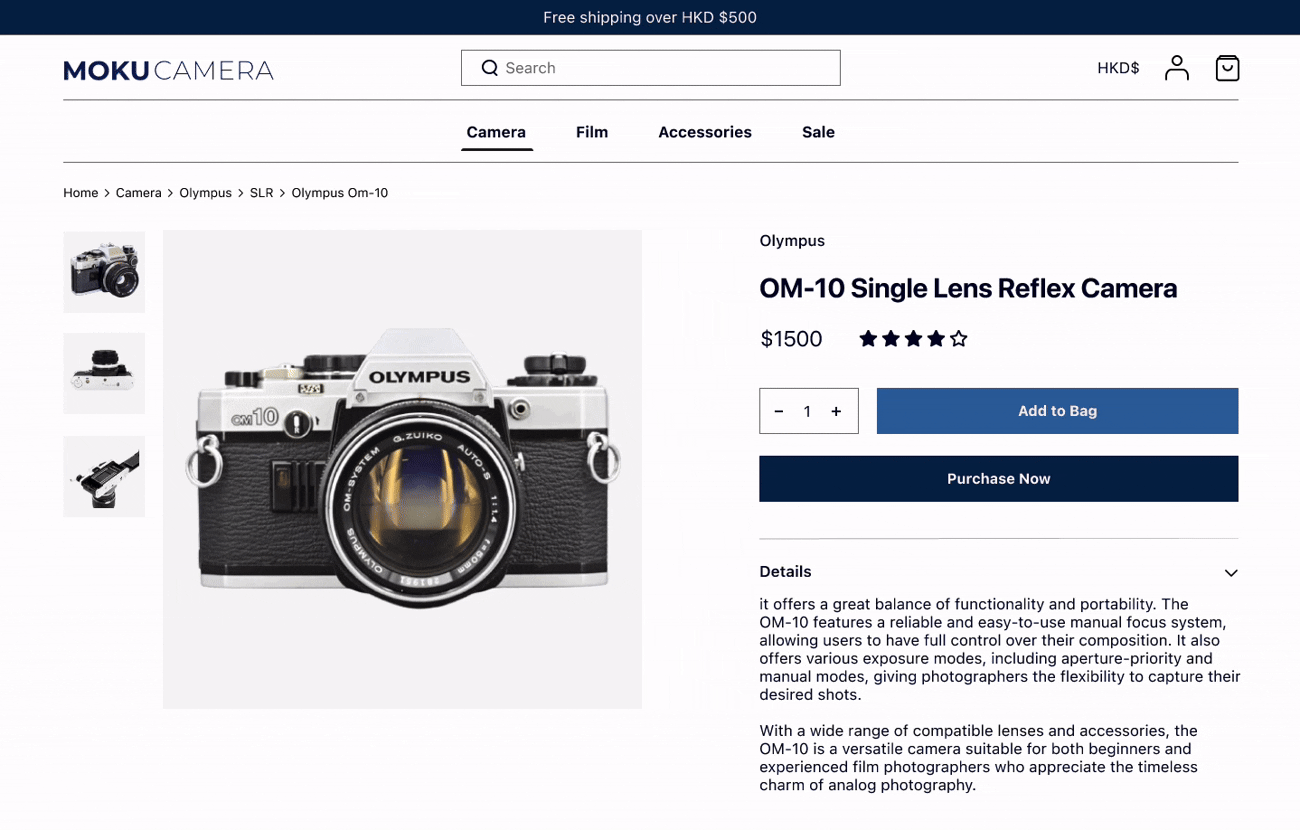Increase quantity with plus icon
This screenshot has height=830, width=1300.
coord(836,411)
